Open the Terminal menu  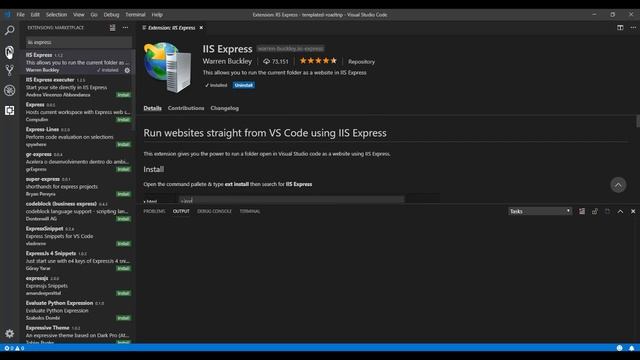[x=135, y=15]
